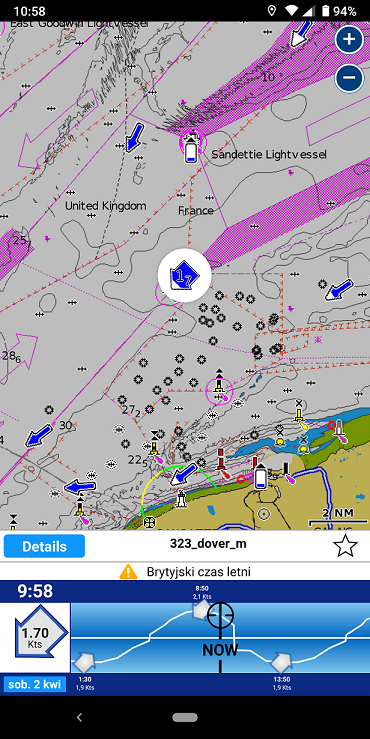Tap the selected current station marker
The width and height of the screenshot is (370, 739).
[x=184, y=276]
